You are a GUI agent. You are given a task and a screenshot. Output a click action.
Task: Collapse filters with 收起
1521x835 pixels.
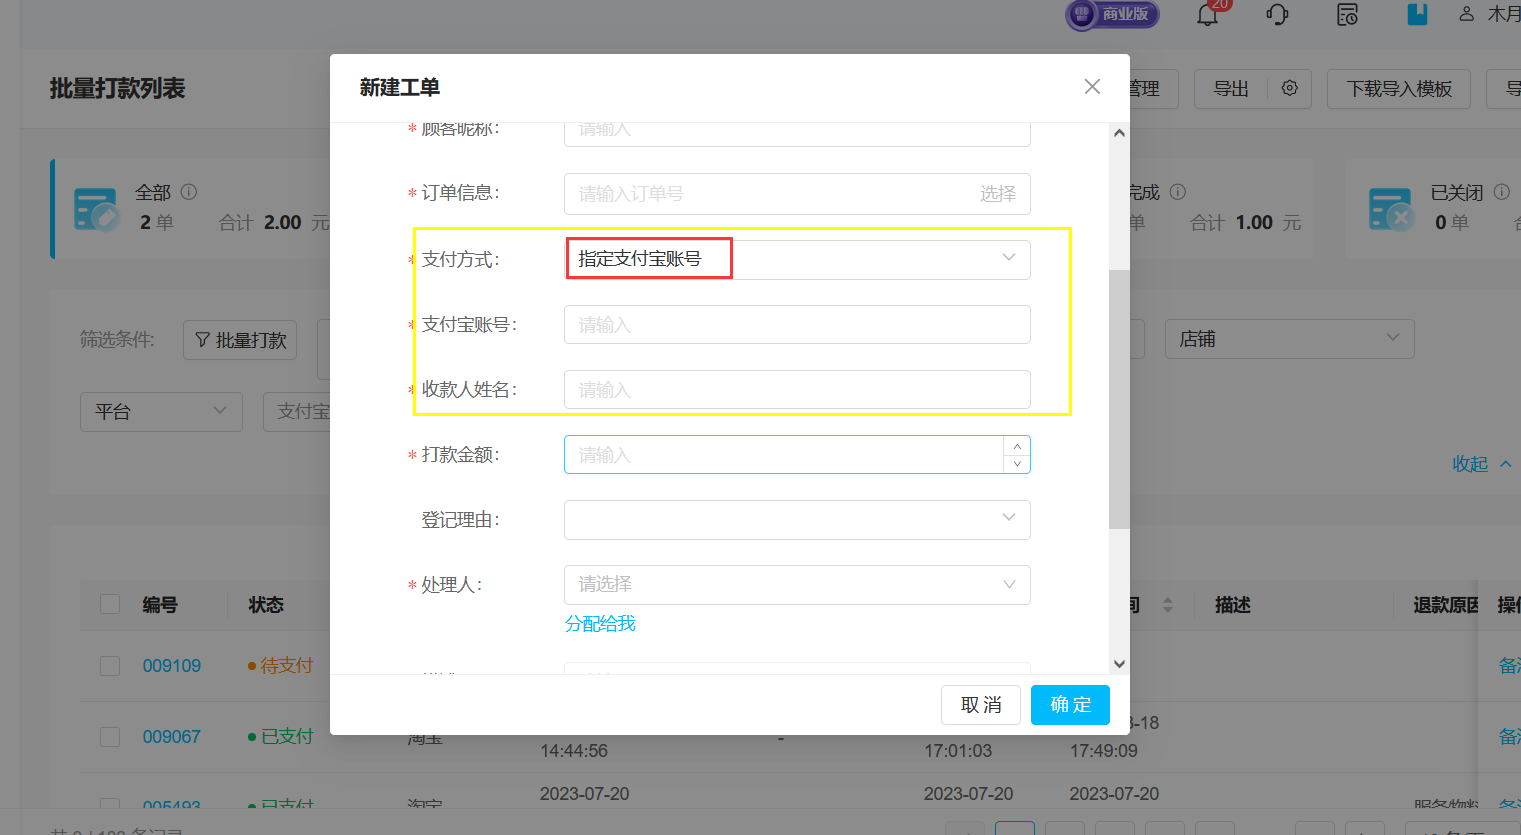click(1481, 464)
